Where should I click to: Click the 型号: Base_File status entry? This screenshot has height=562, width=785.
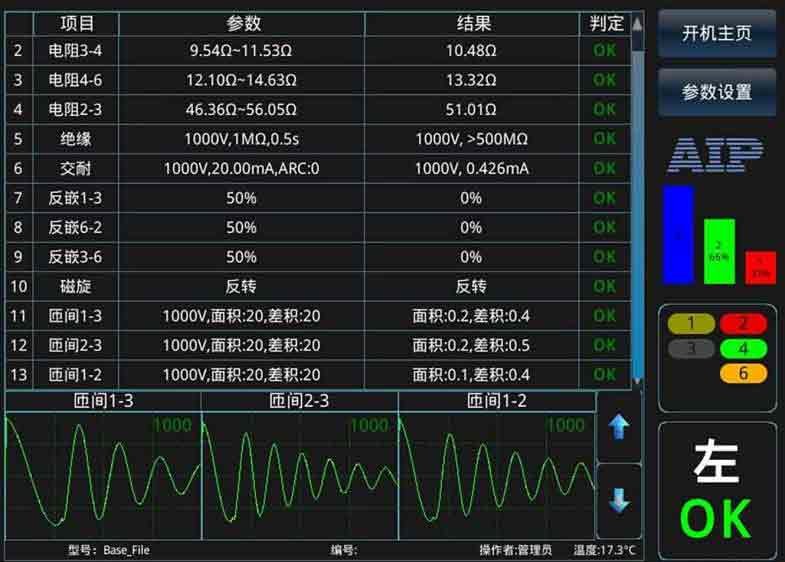(x=109, y=550)
